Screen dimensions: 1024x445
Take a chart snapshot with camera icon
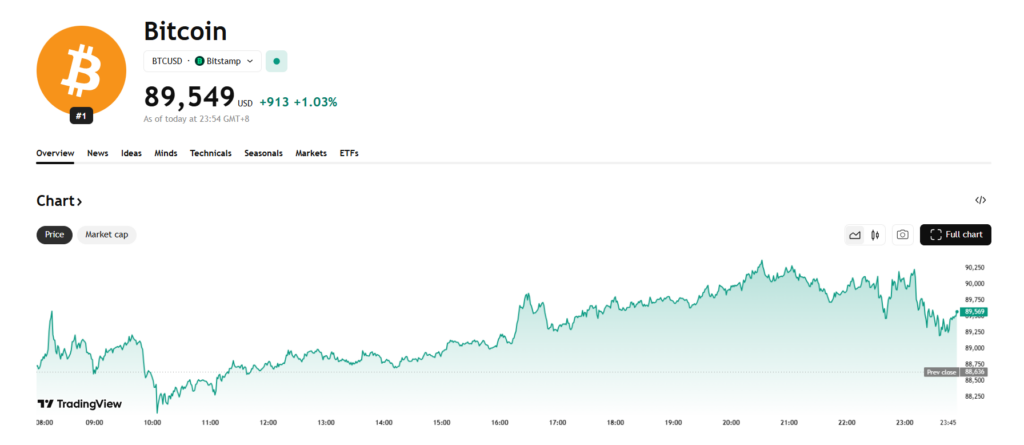click(902, 235)
